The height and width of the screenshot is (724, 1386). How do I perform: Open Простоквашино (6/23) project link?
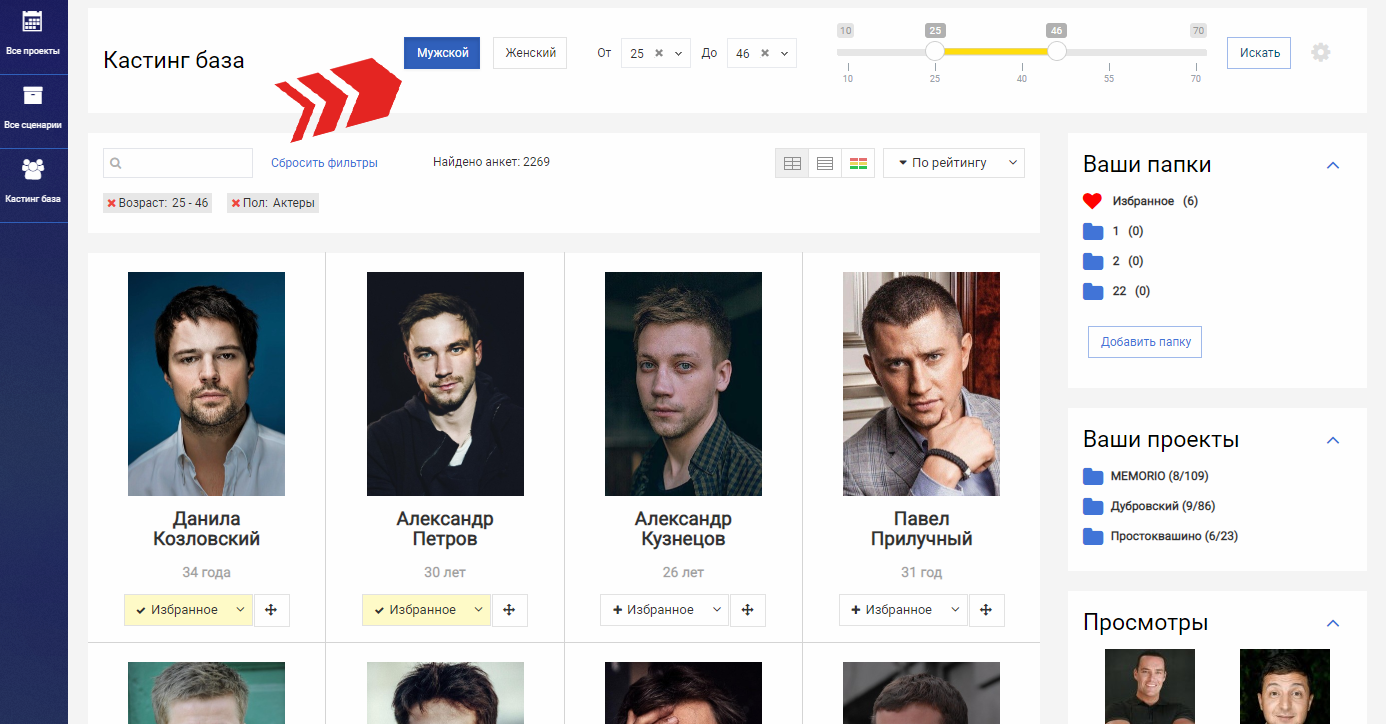pos(1174,536)
